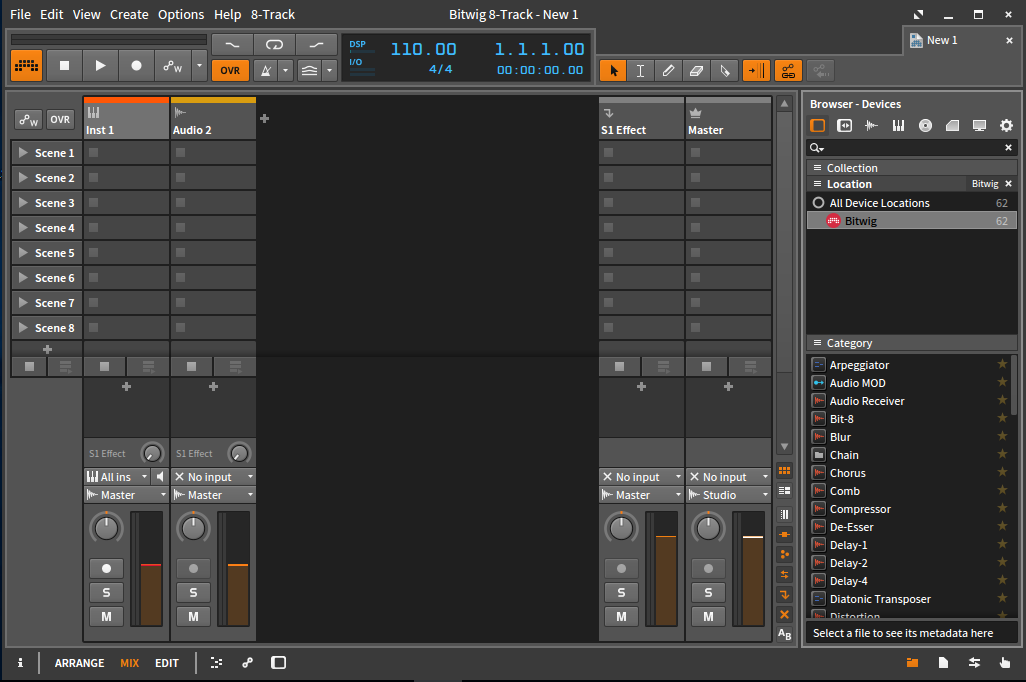Open Presets tab in browser panel

845,126
